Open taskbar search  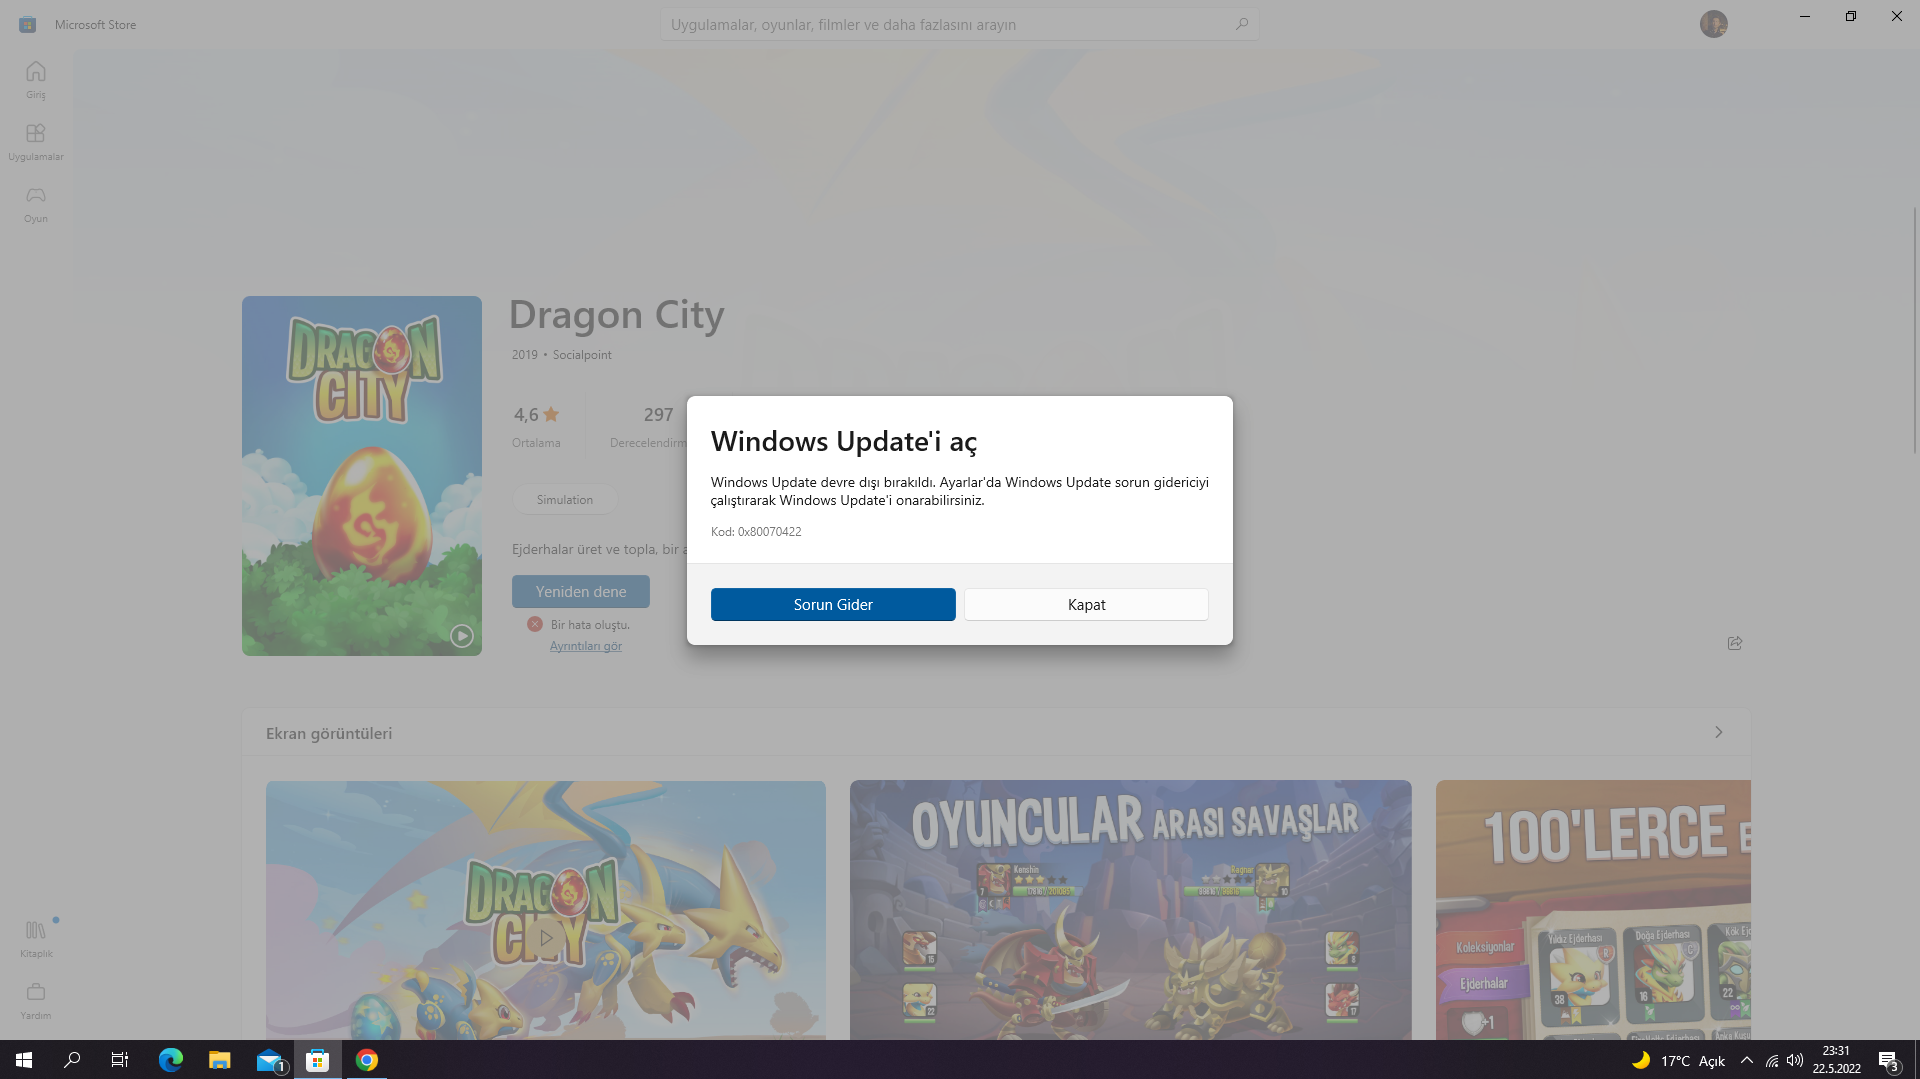pos(72,1060)
